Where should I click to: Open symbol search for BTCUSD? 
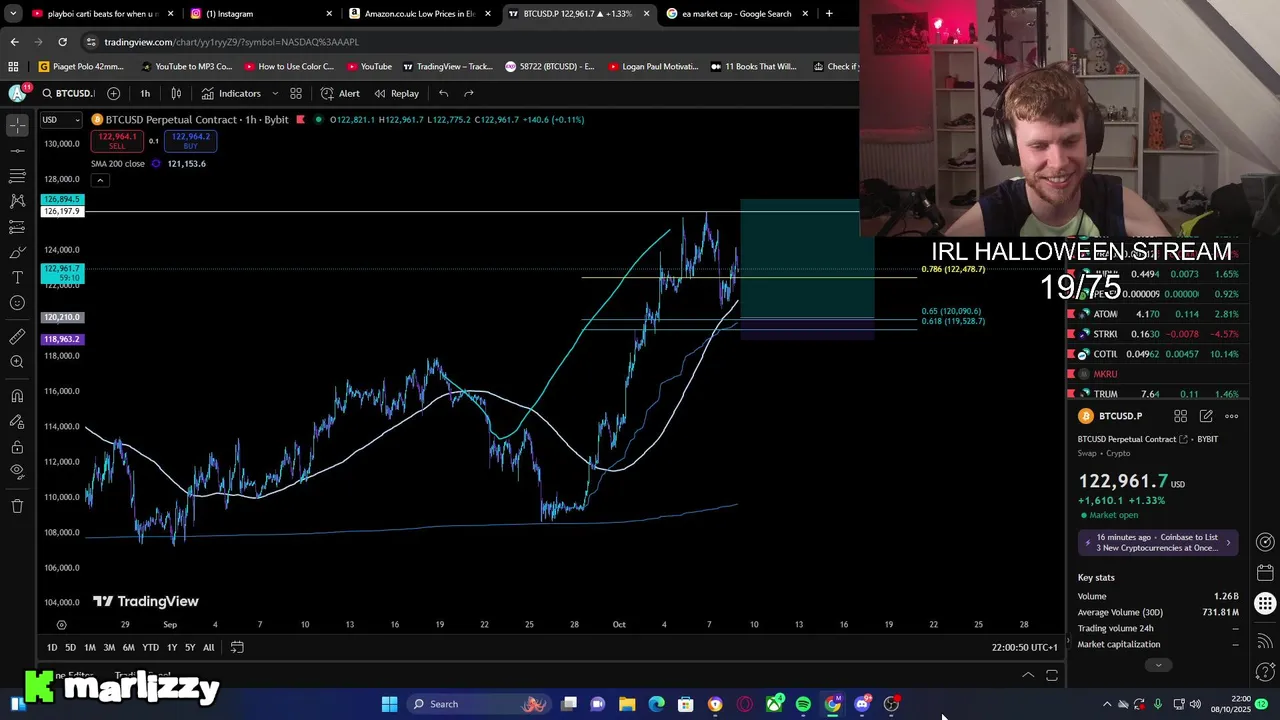click(x=68, y=93)
